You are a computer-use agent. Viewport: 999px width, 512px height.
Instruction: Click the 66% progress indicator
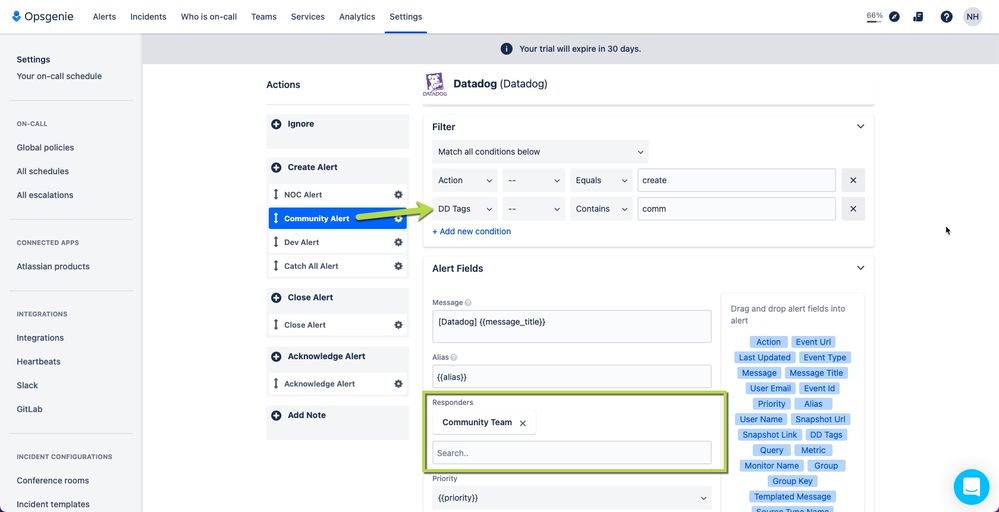tap(874, 17)
